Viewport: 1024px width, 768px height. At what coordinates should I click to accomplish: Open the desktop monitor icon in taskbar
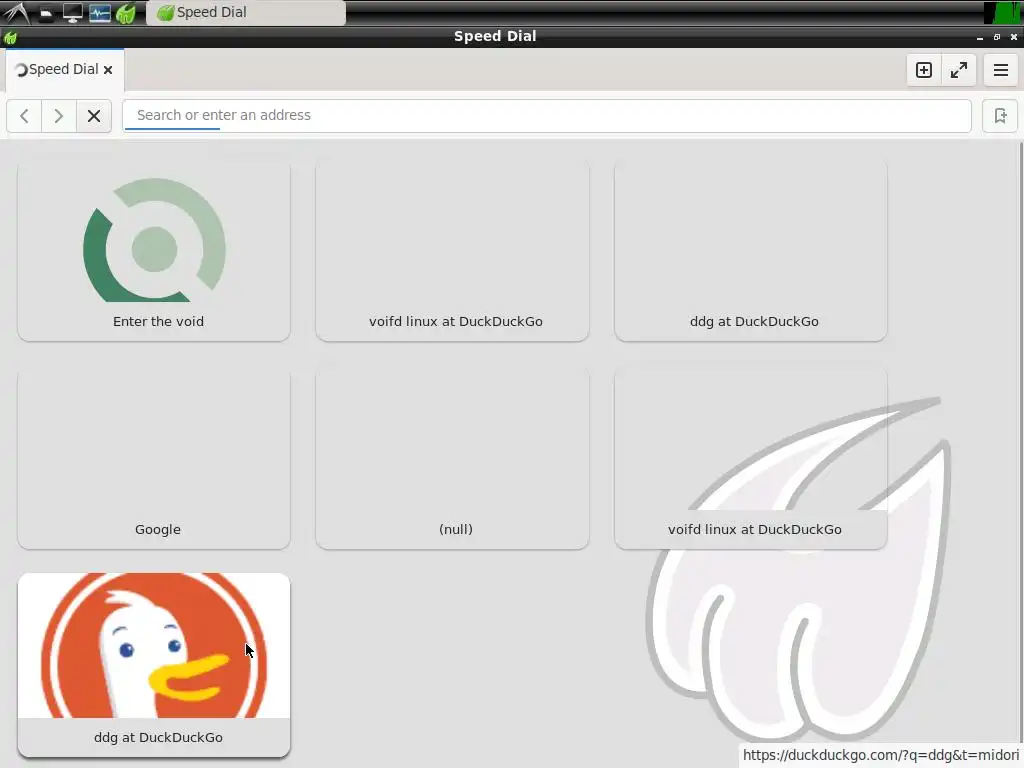(x=72, y=12)
